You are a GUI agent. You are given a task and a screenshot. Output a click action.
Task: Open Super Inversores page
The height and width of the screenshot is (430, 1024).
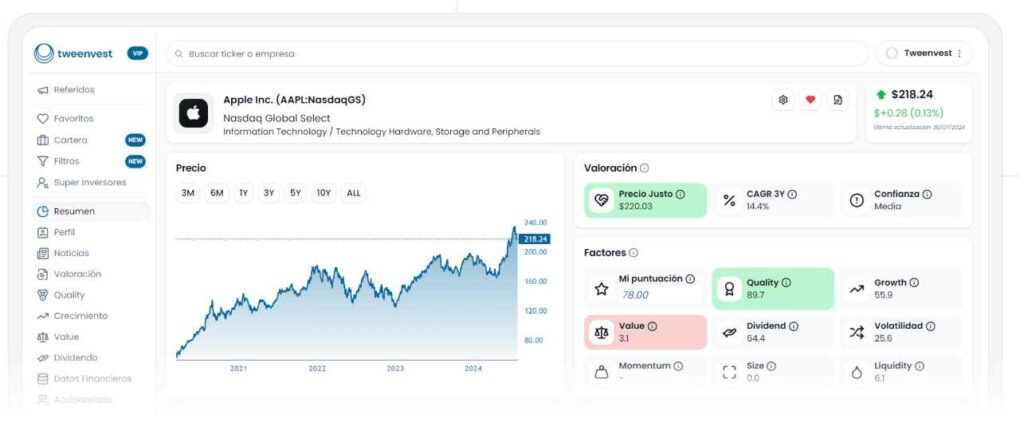[89, 182]
